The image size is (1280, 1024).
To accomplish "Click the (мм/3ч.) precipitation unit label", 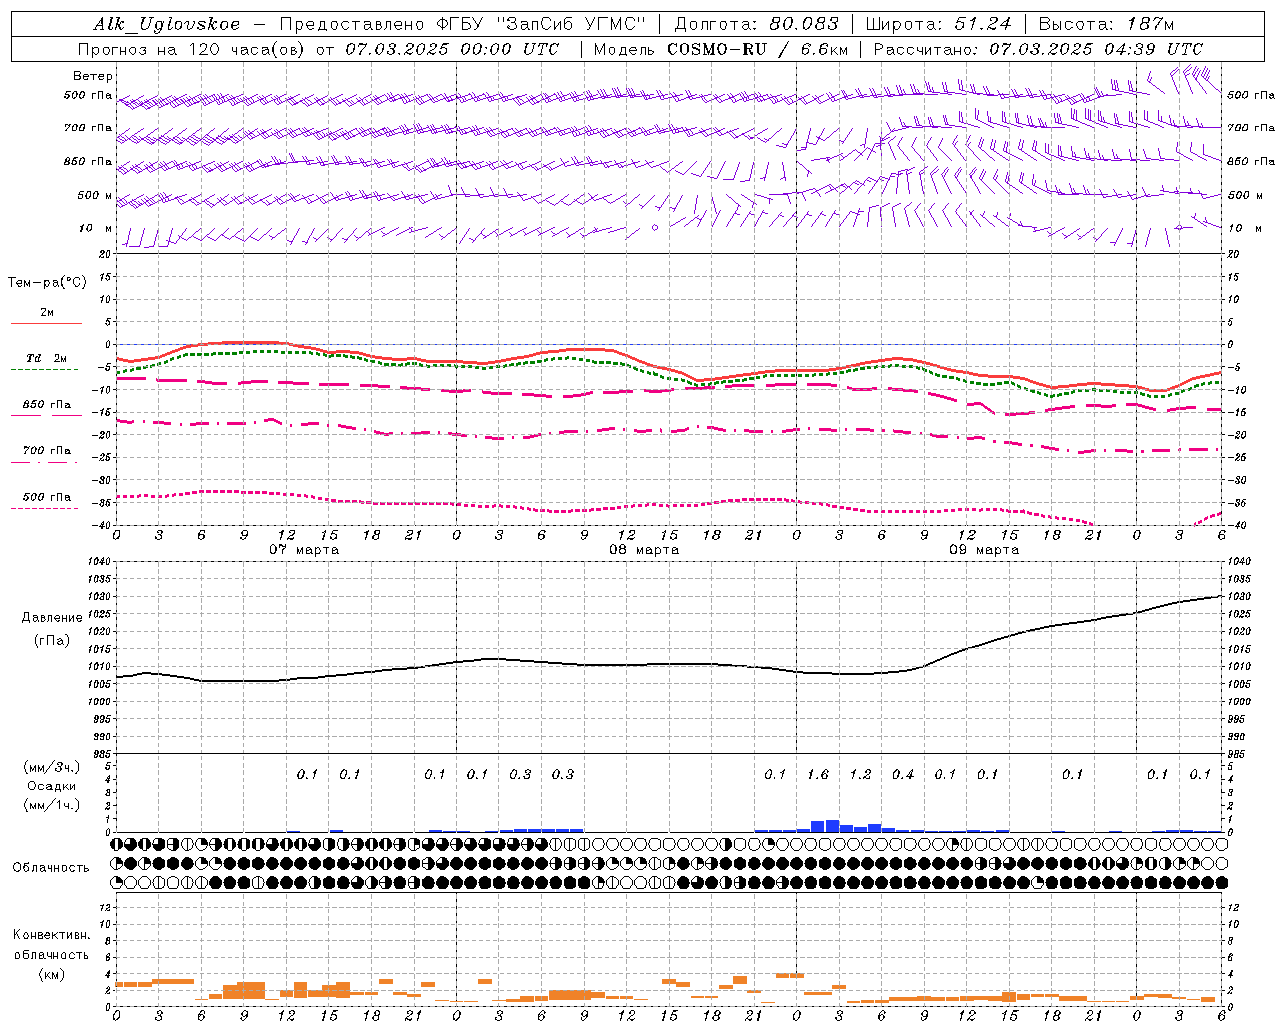I will click(52, 768).
